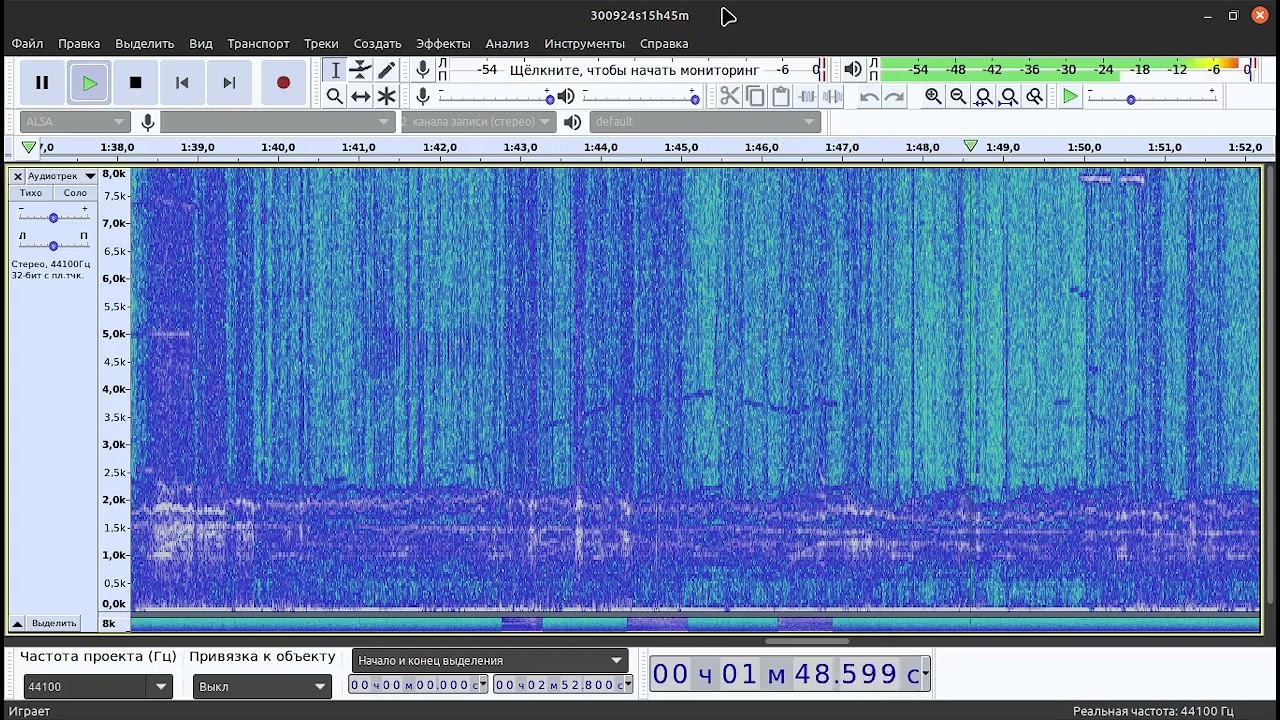This screenshot has height=720, width=1280.
Task: Choose the Multi-tool asterisk icon
Action: point(386,96)
